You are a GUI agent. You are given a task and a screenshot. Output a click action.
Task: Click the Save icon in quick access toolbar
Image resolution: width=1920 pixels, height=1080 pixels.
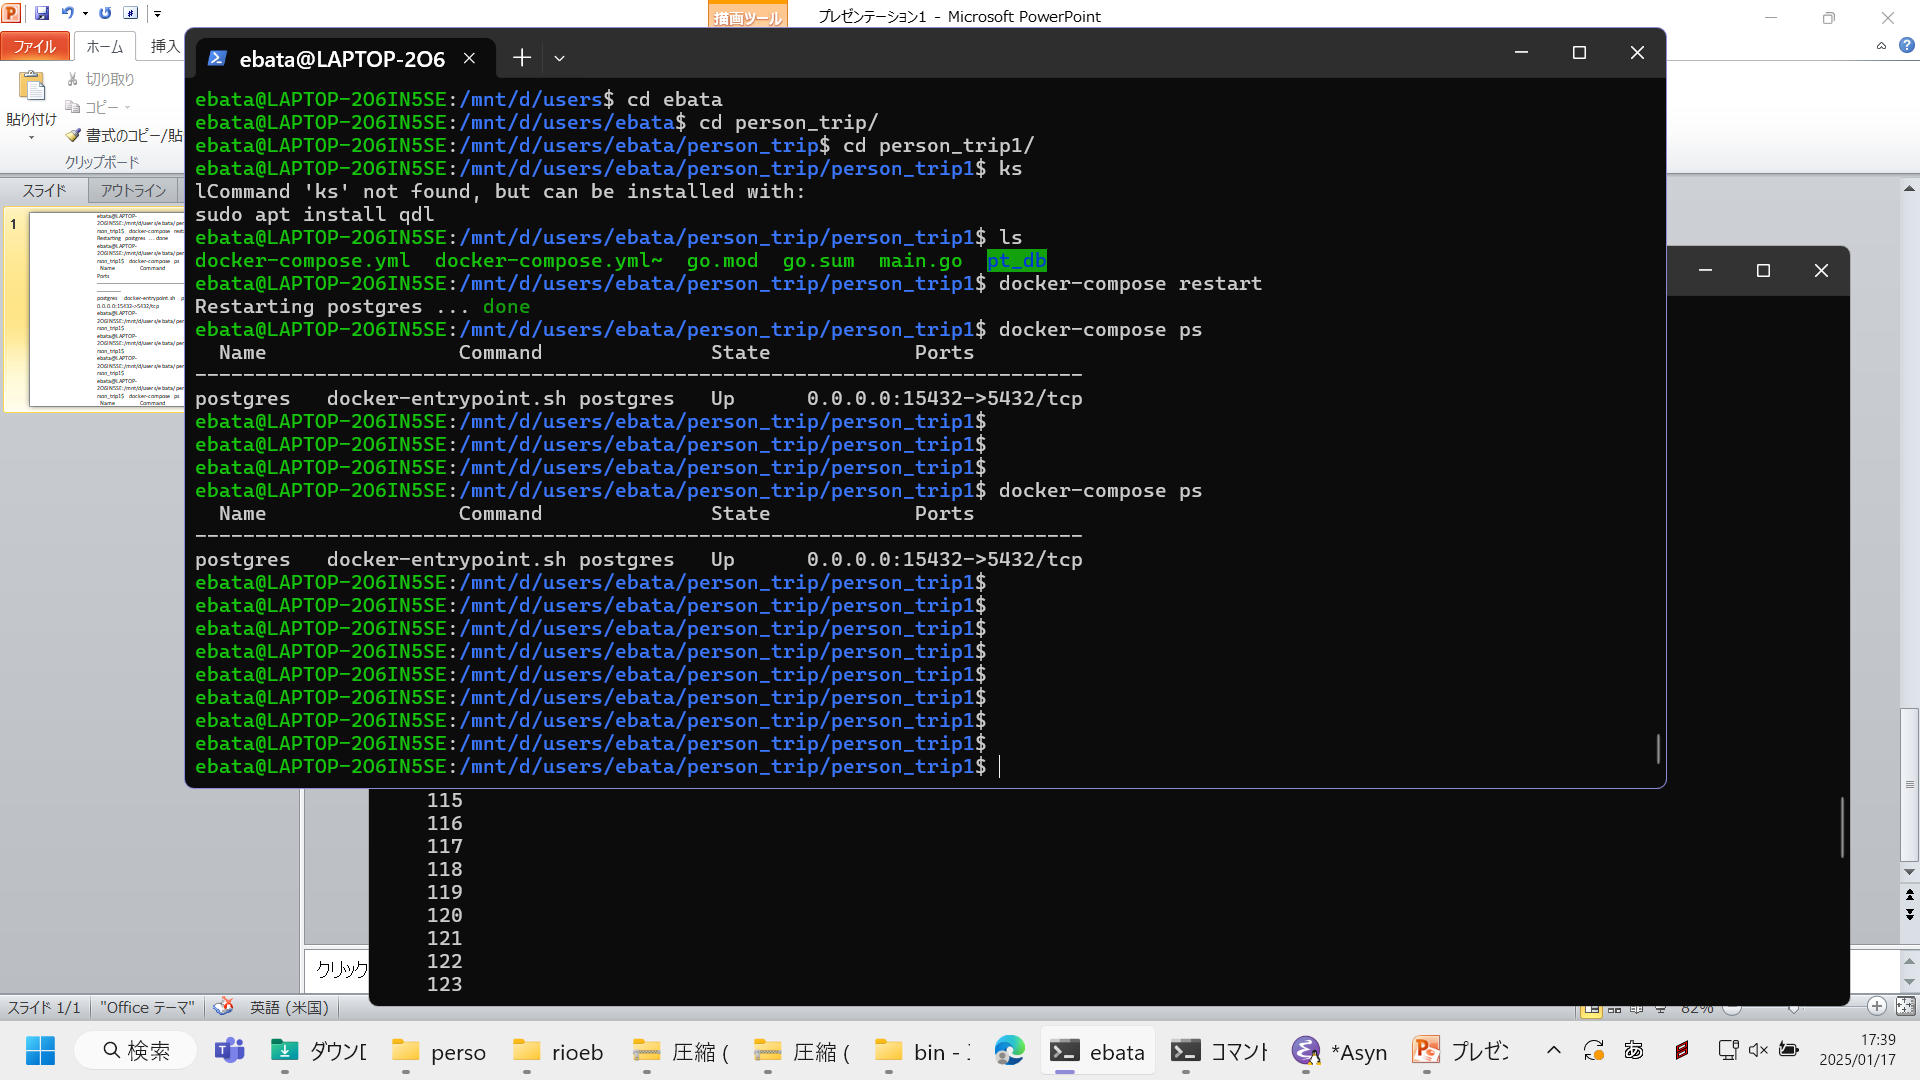(42, 13)
